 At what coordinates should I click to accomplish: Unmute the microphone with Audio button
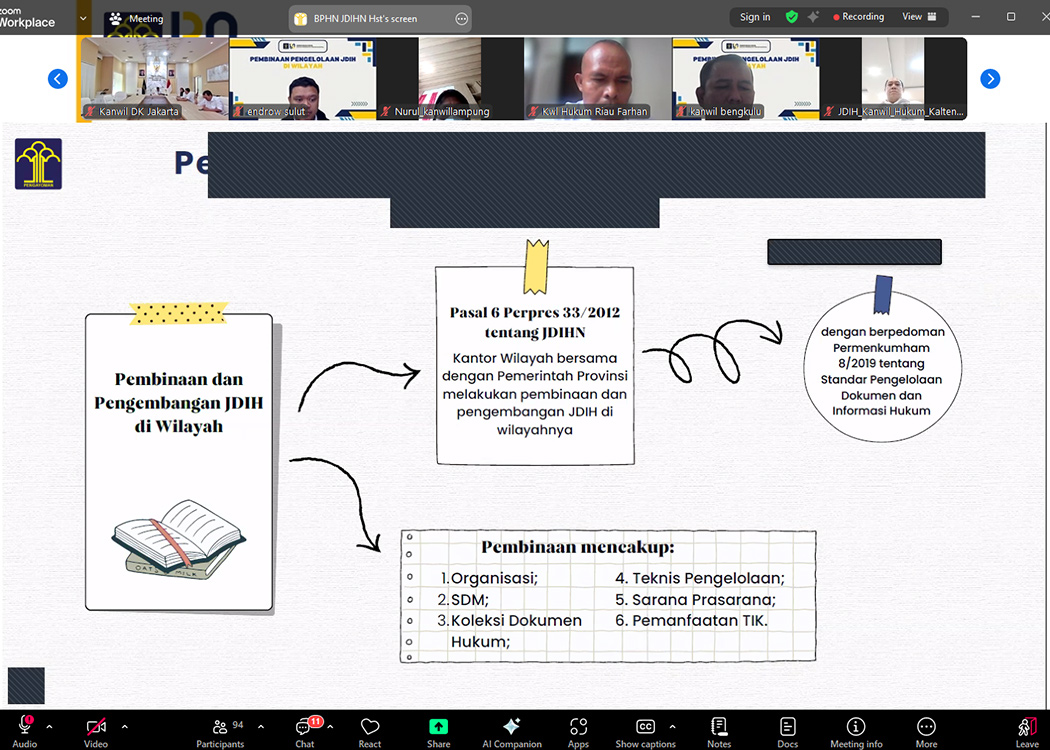point(24,728)
